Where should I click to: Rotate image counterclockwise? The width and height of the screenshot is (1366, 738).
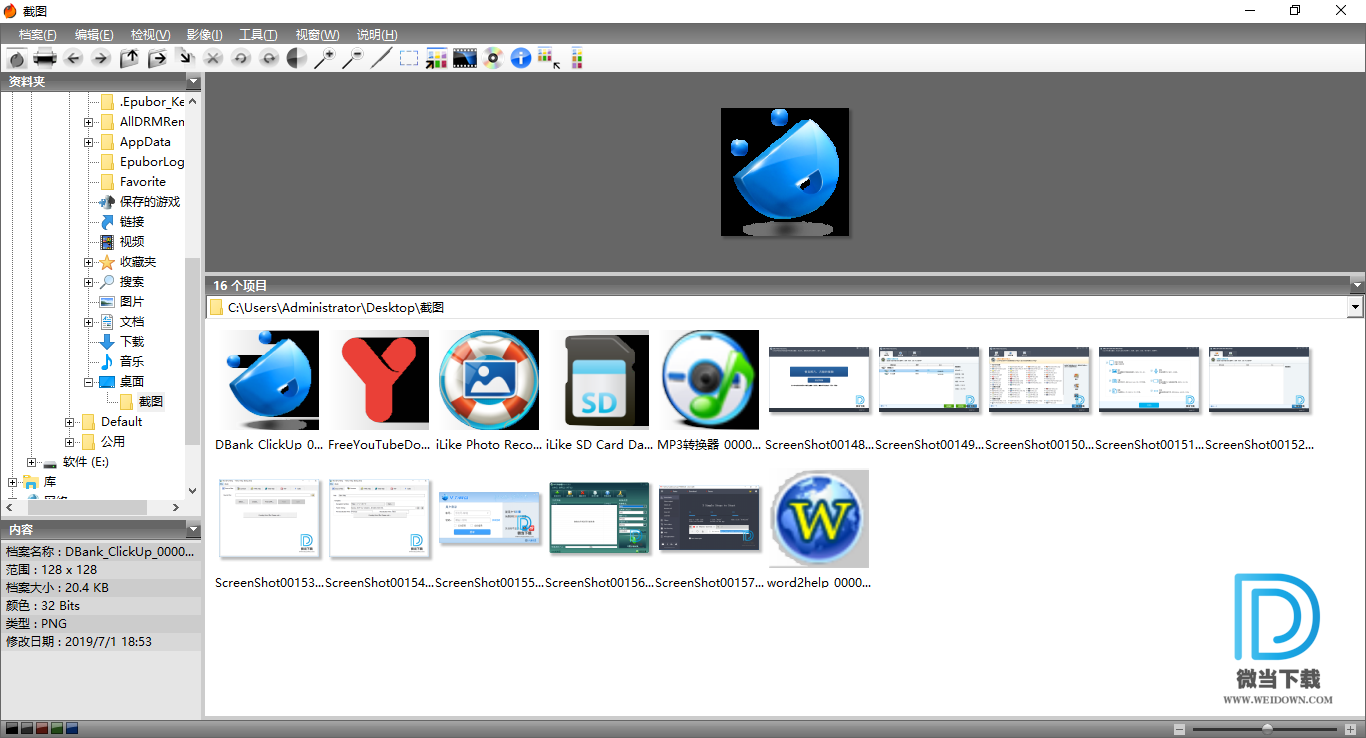pos(241,58)
